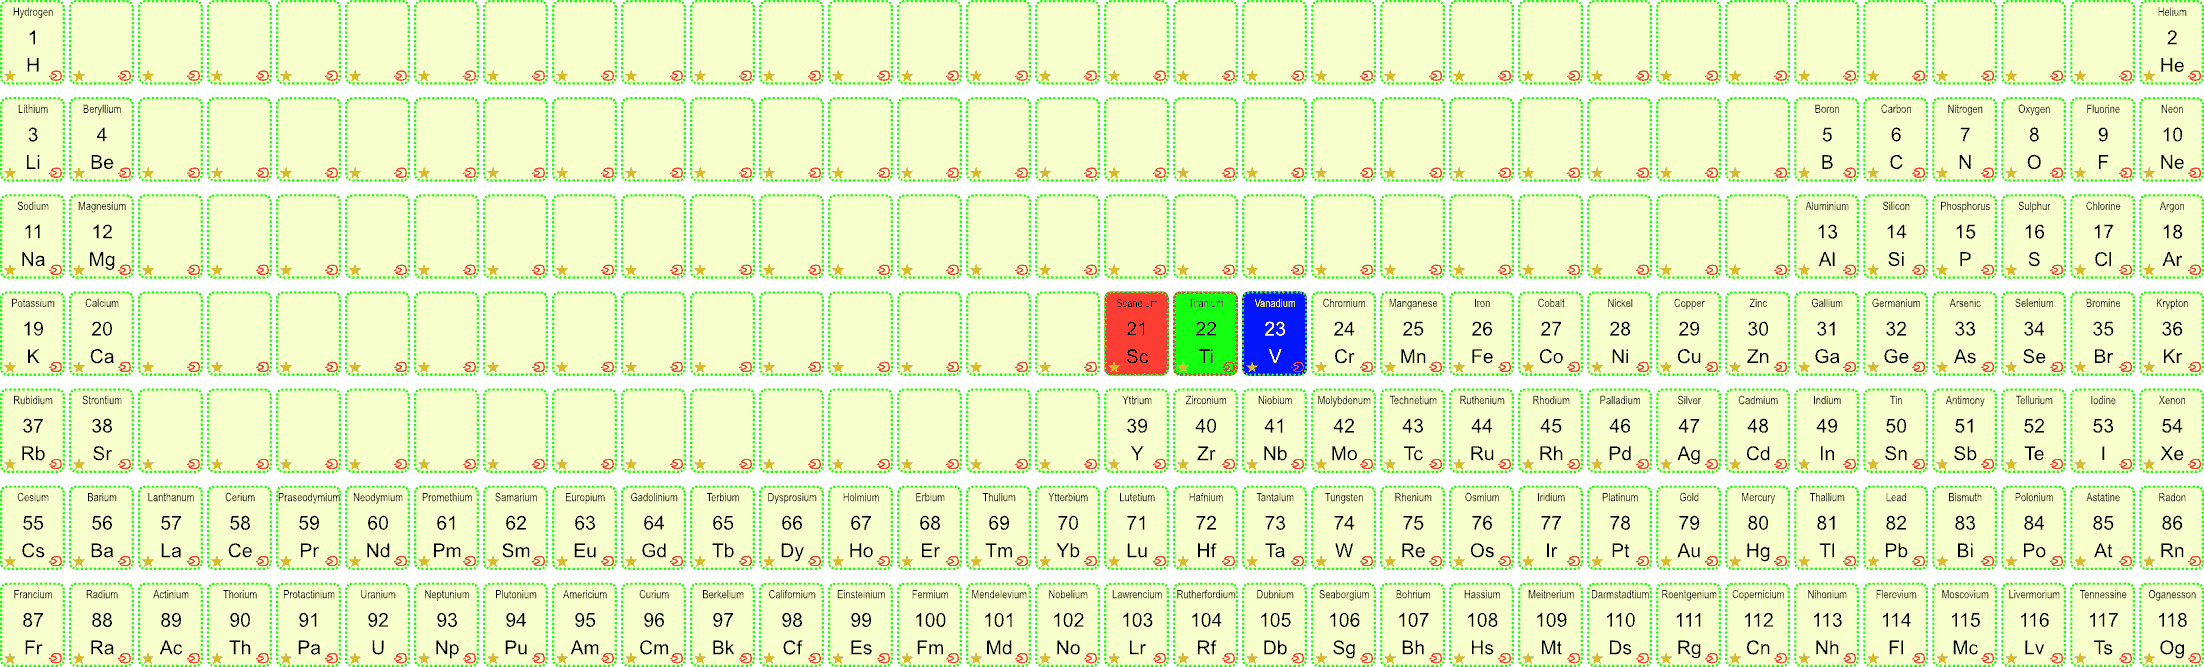The image size is (2204, 667).
Task: Click the star icon on the Magnesium tile
Action: [79, 270]
